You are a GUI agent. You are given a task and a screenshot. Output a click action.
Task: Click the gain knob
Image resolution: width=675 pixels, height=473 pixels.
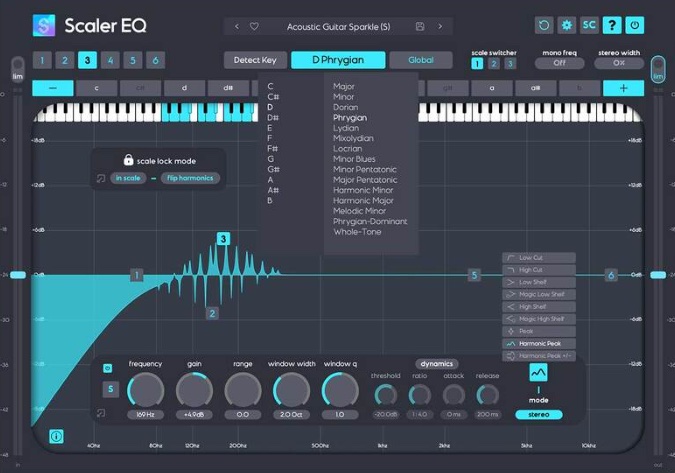194,391
